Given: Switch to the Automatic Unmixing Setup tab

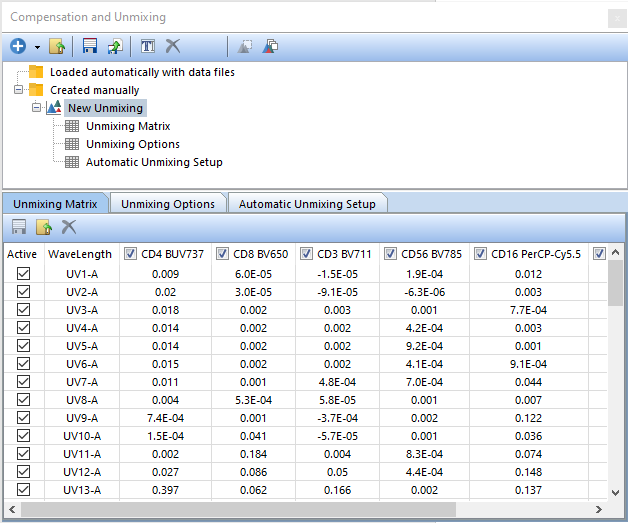Looking at the screenshot, I should click(307, 204).
